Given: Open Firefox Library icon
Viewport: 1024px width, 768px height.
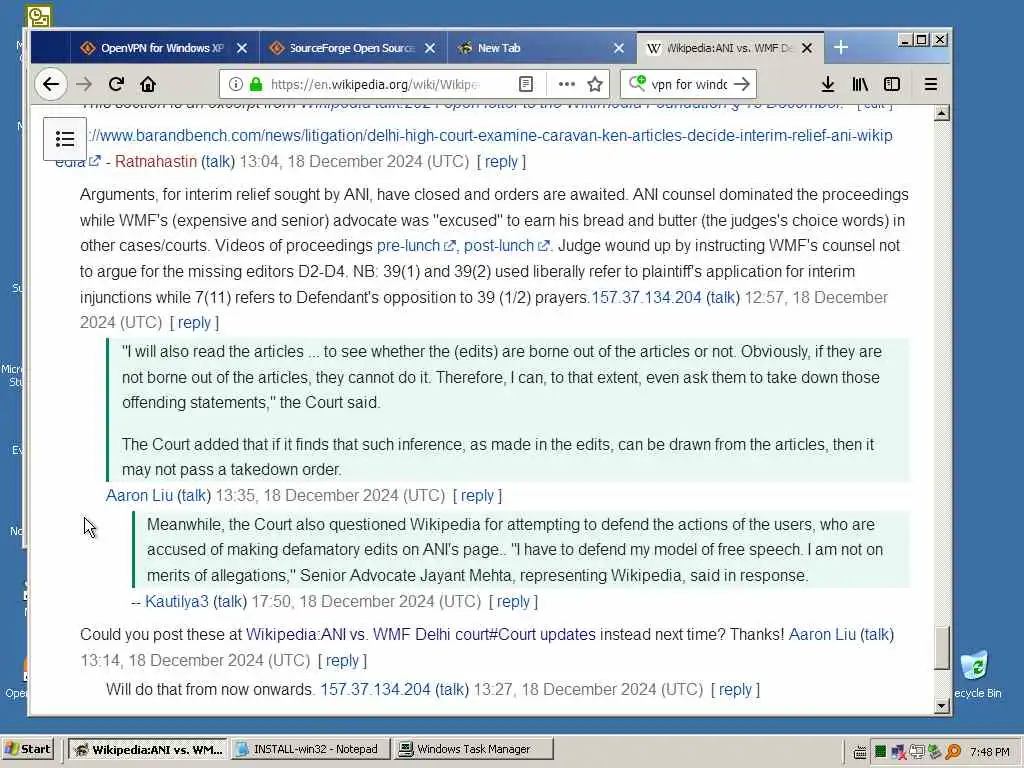Looking at the screenshot, I should [x=860, y=84].
